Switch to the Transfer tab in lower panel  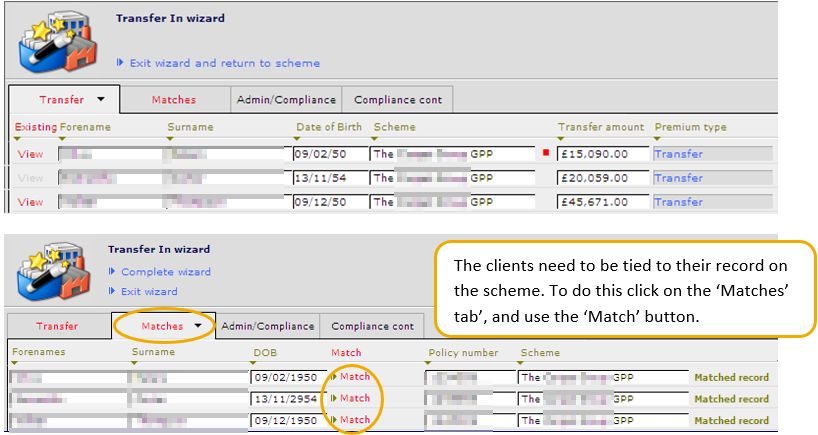[x=57, y=326]
